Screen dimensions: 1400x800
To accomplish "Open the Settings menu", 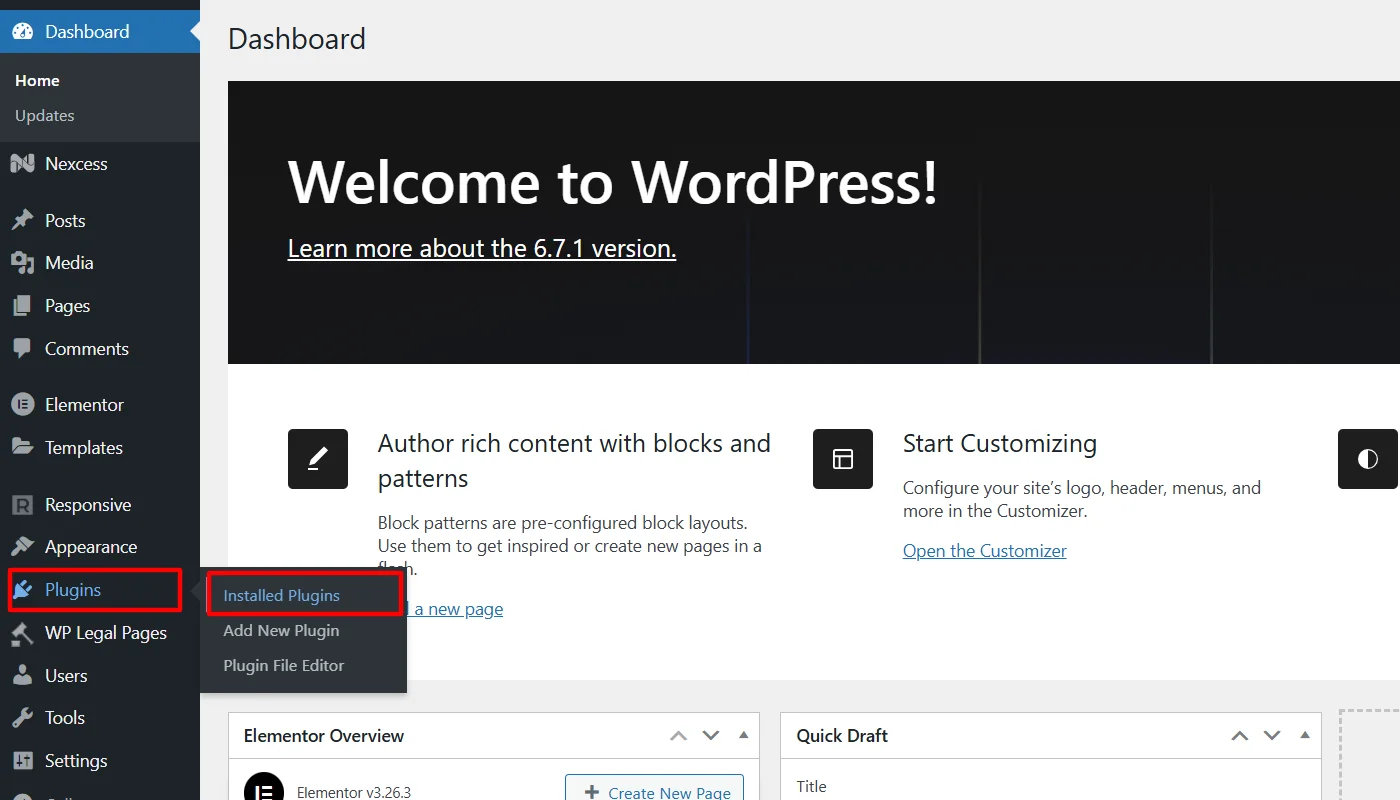I will 100,761.
